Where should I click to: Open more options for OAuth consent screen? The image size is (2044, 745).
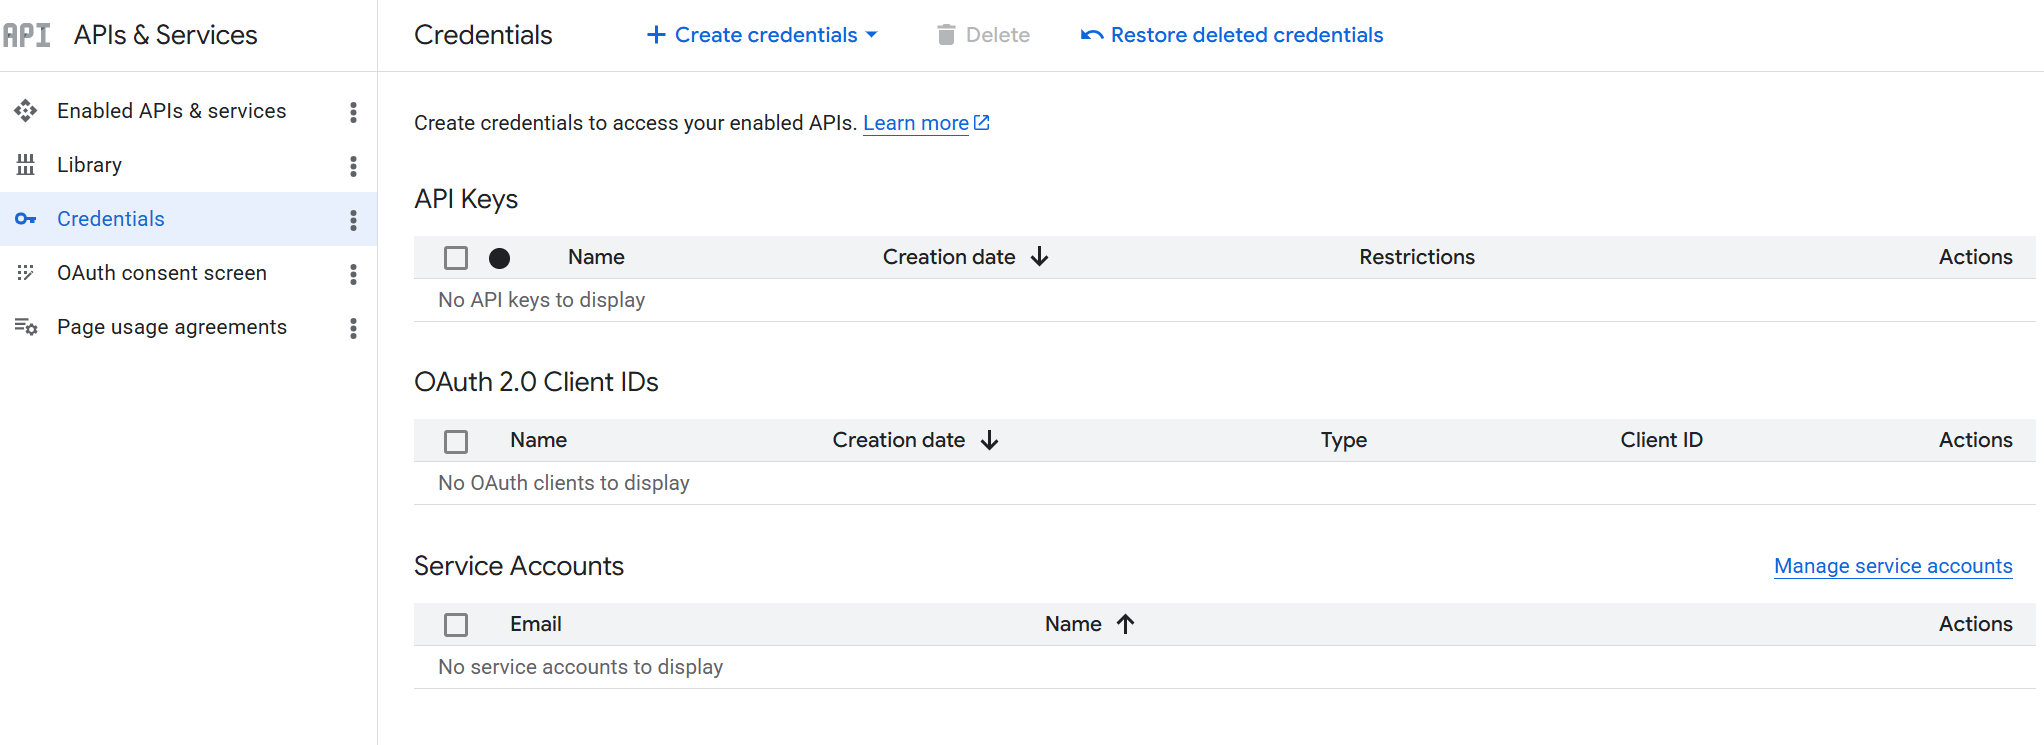(x=353, y=274)
